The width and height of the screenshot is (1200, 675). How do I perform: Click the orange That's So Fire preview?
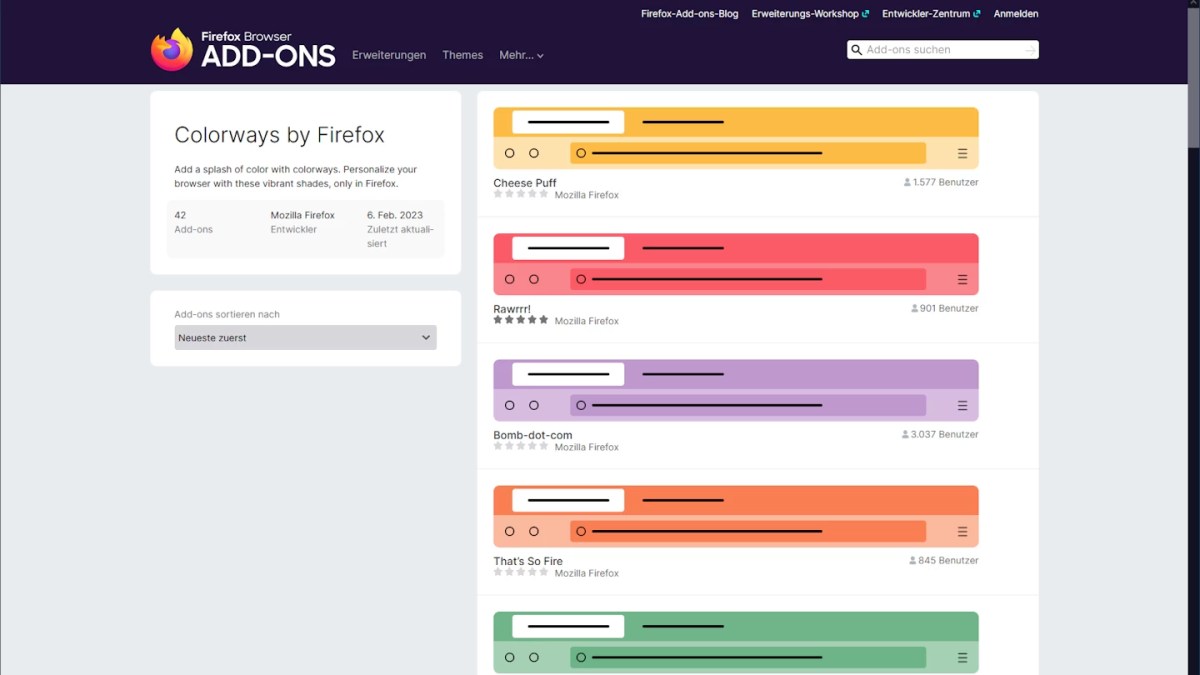click(x=736, y=516)
